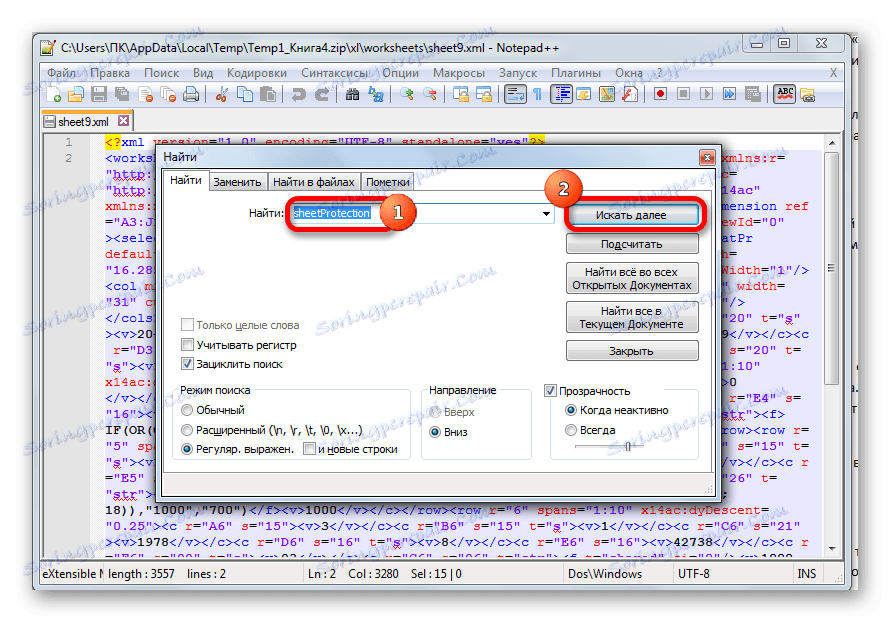Click the Zoom In magnifier icon
This screenshot has height=622, width=890.
click(x=406, y=95)
